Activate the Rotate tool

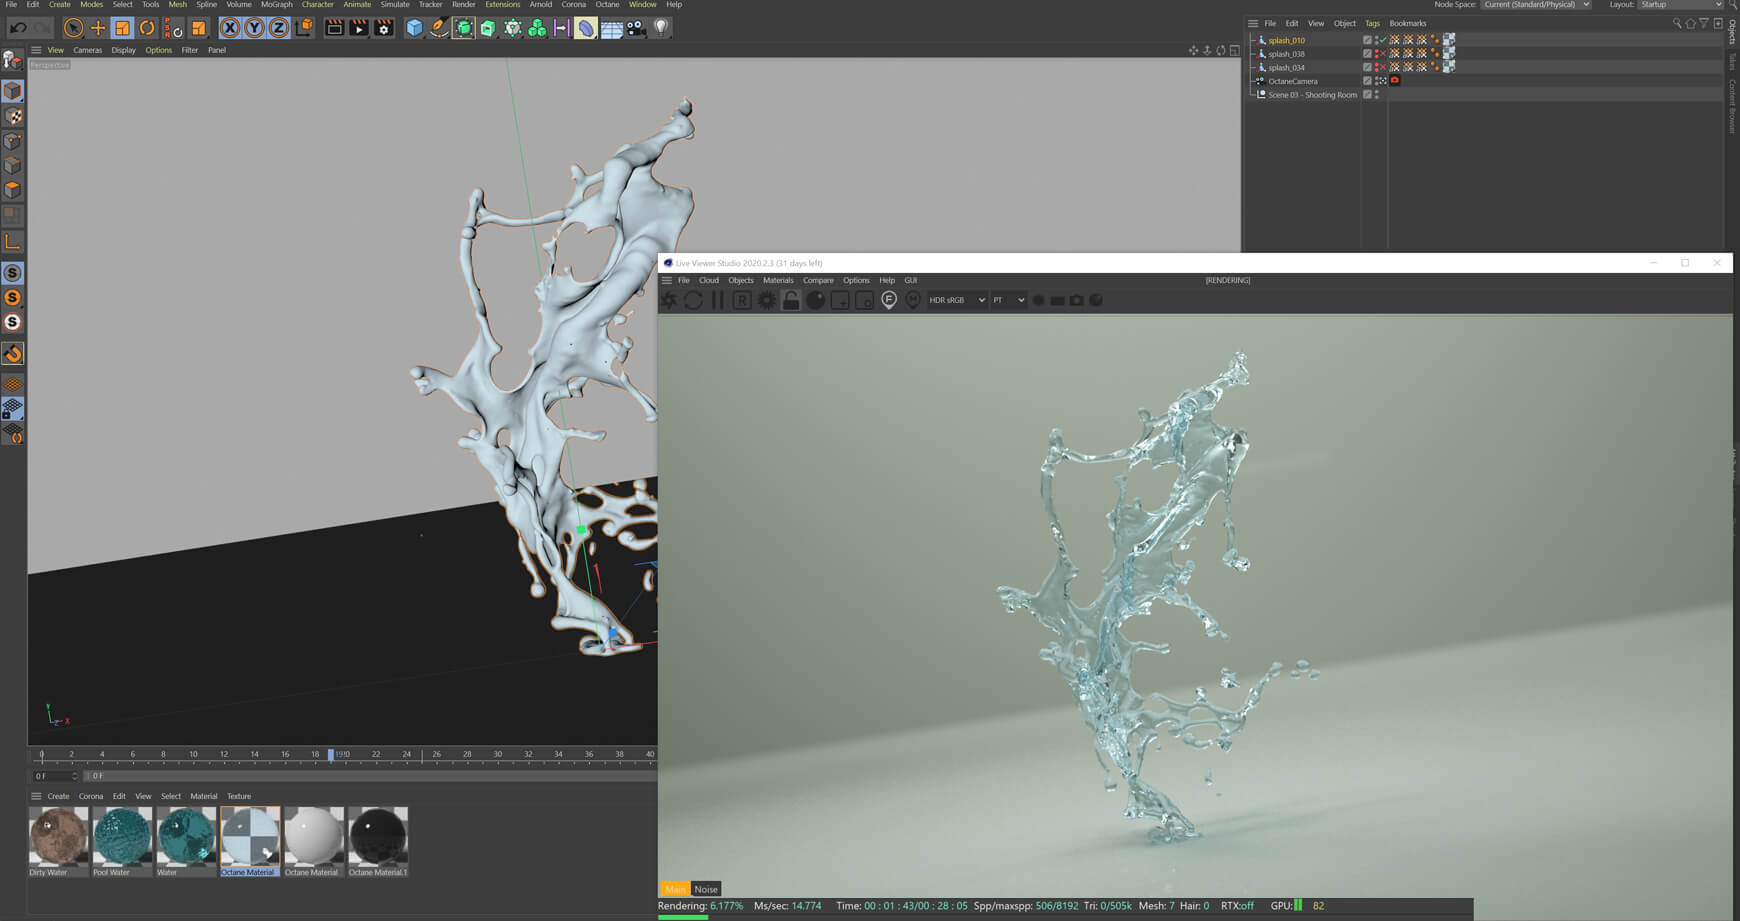pyautogui.click(x=147, y=28)
